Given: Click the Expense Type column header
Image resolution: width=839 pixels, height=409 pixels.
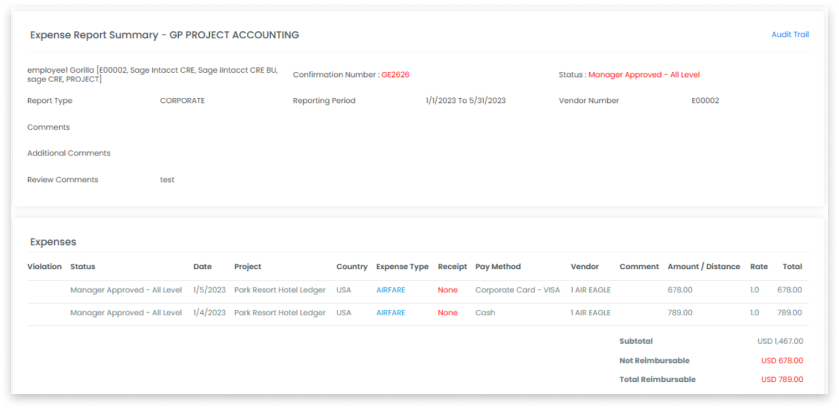Looking at the screenshot, I should click(x=402, y=267).
